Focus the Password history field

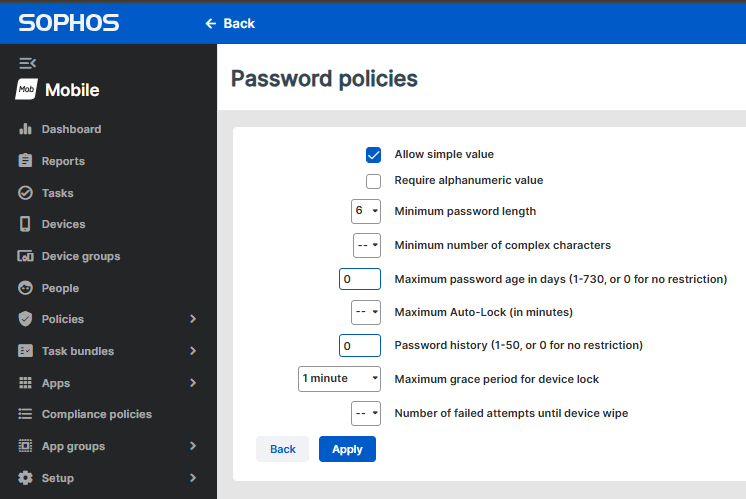(360, 345)
